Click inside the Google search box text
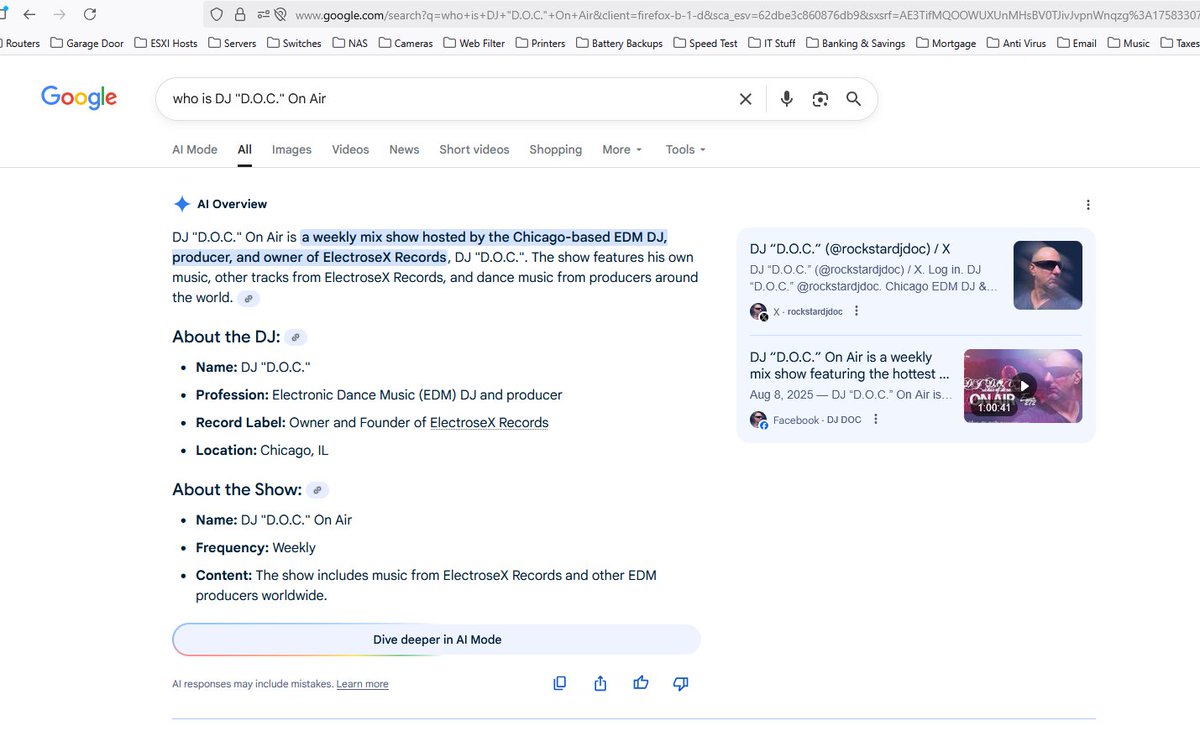This screenshot has width=1200, height=731. 249,98
